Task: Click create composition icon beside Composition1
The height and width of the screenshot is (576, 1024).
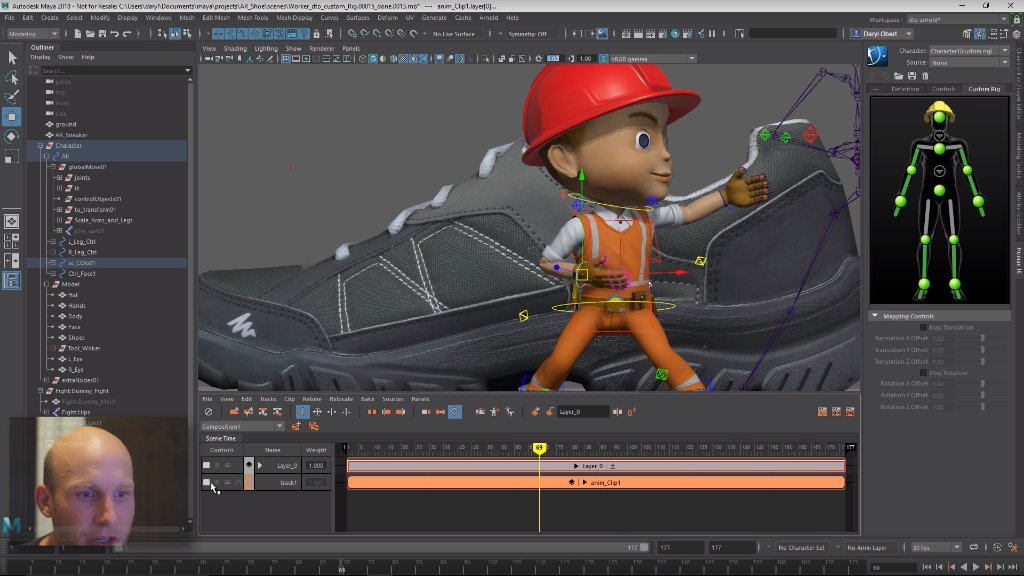Action: [x=296, y=426]
